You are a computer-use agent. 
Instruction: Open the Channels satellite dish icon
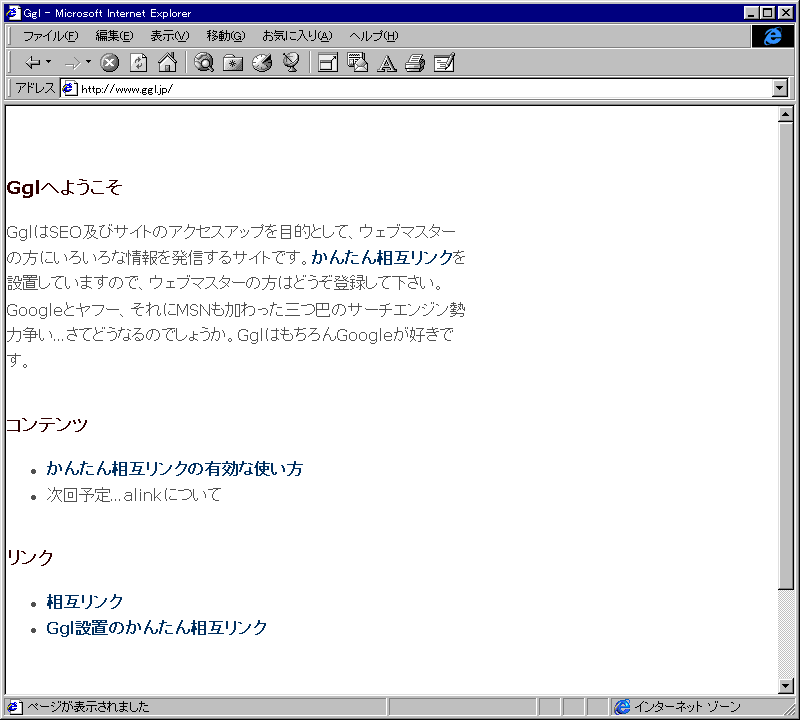coord(291,63)
